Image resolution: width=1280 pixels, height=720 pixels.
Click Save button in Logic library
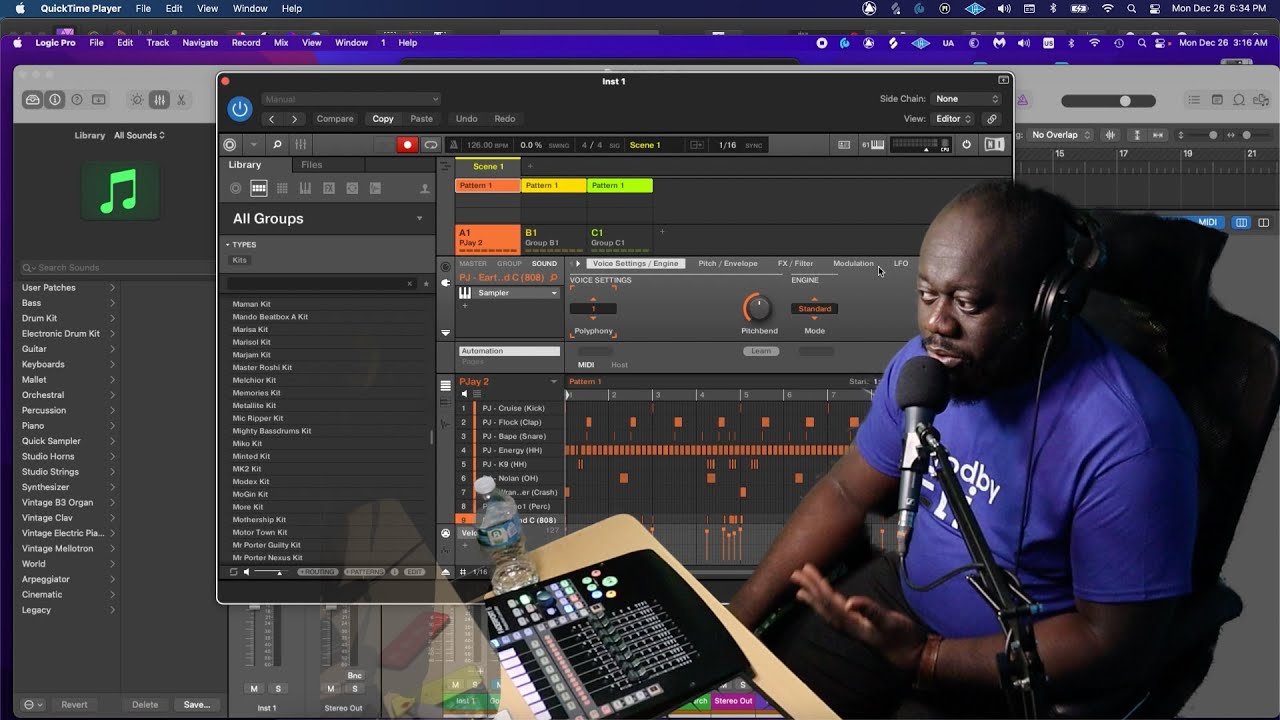click(197, 704)
